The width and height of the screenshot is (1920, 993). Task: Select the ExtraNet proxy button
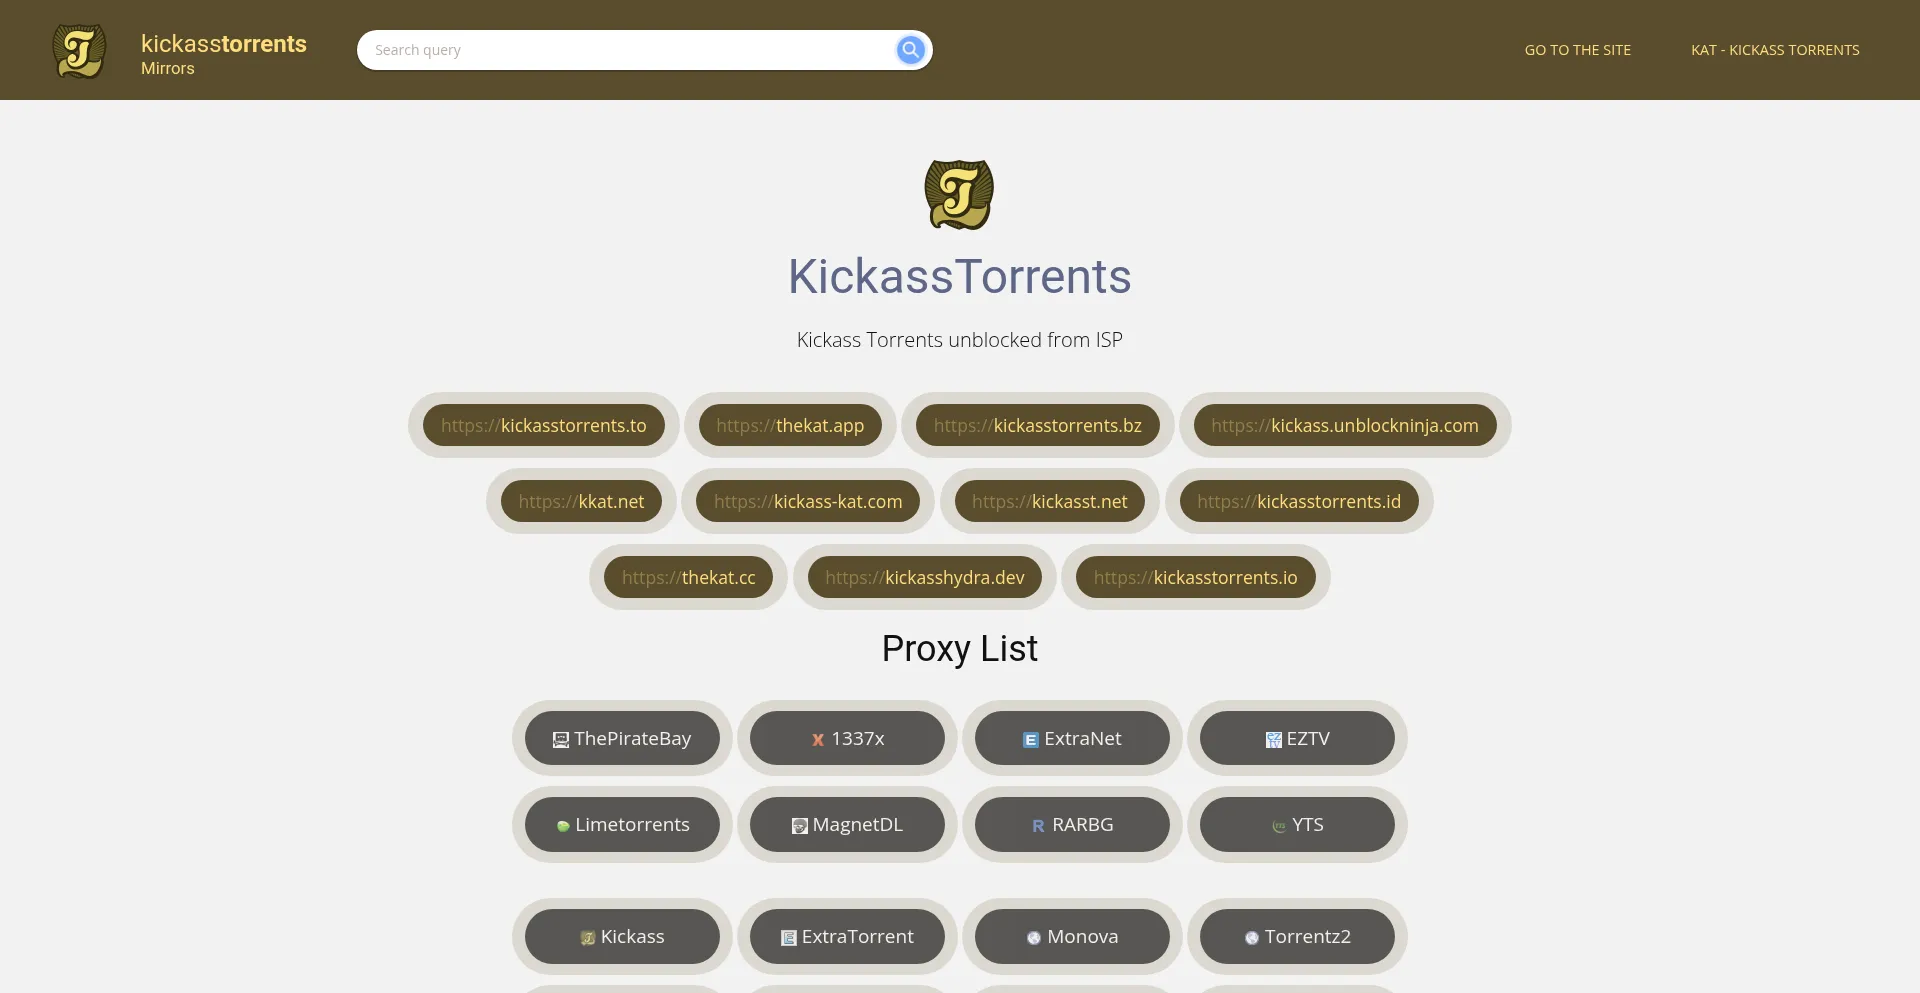pyautogui.click(x=1072, y=739)
